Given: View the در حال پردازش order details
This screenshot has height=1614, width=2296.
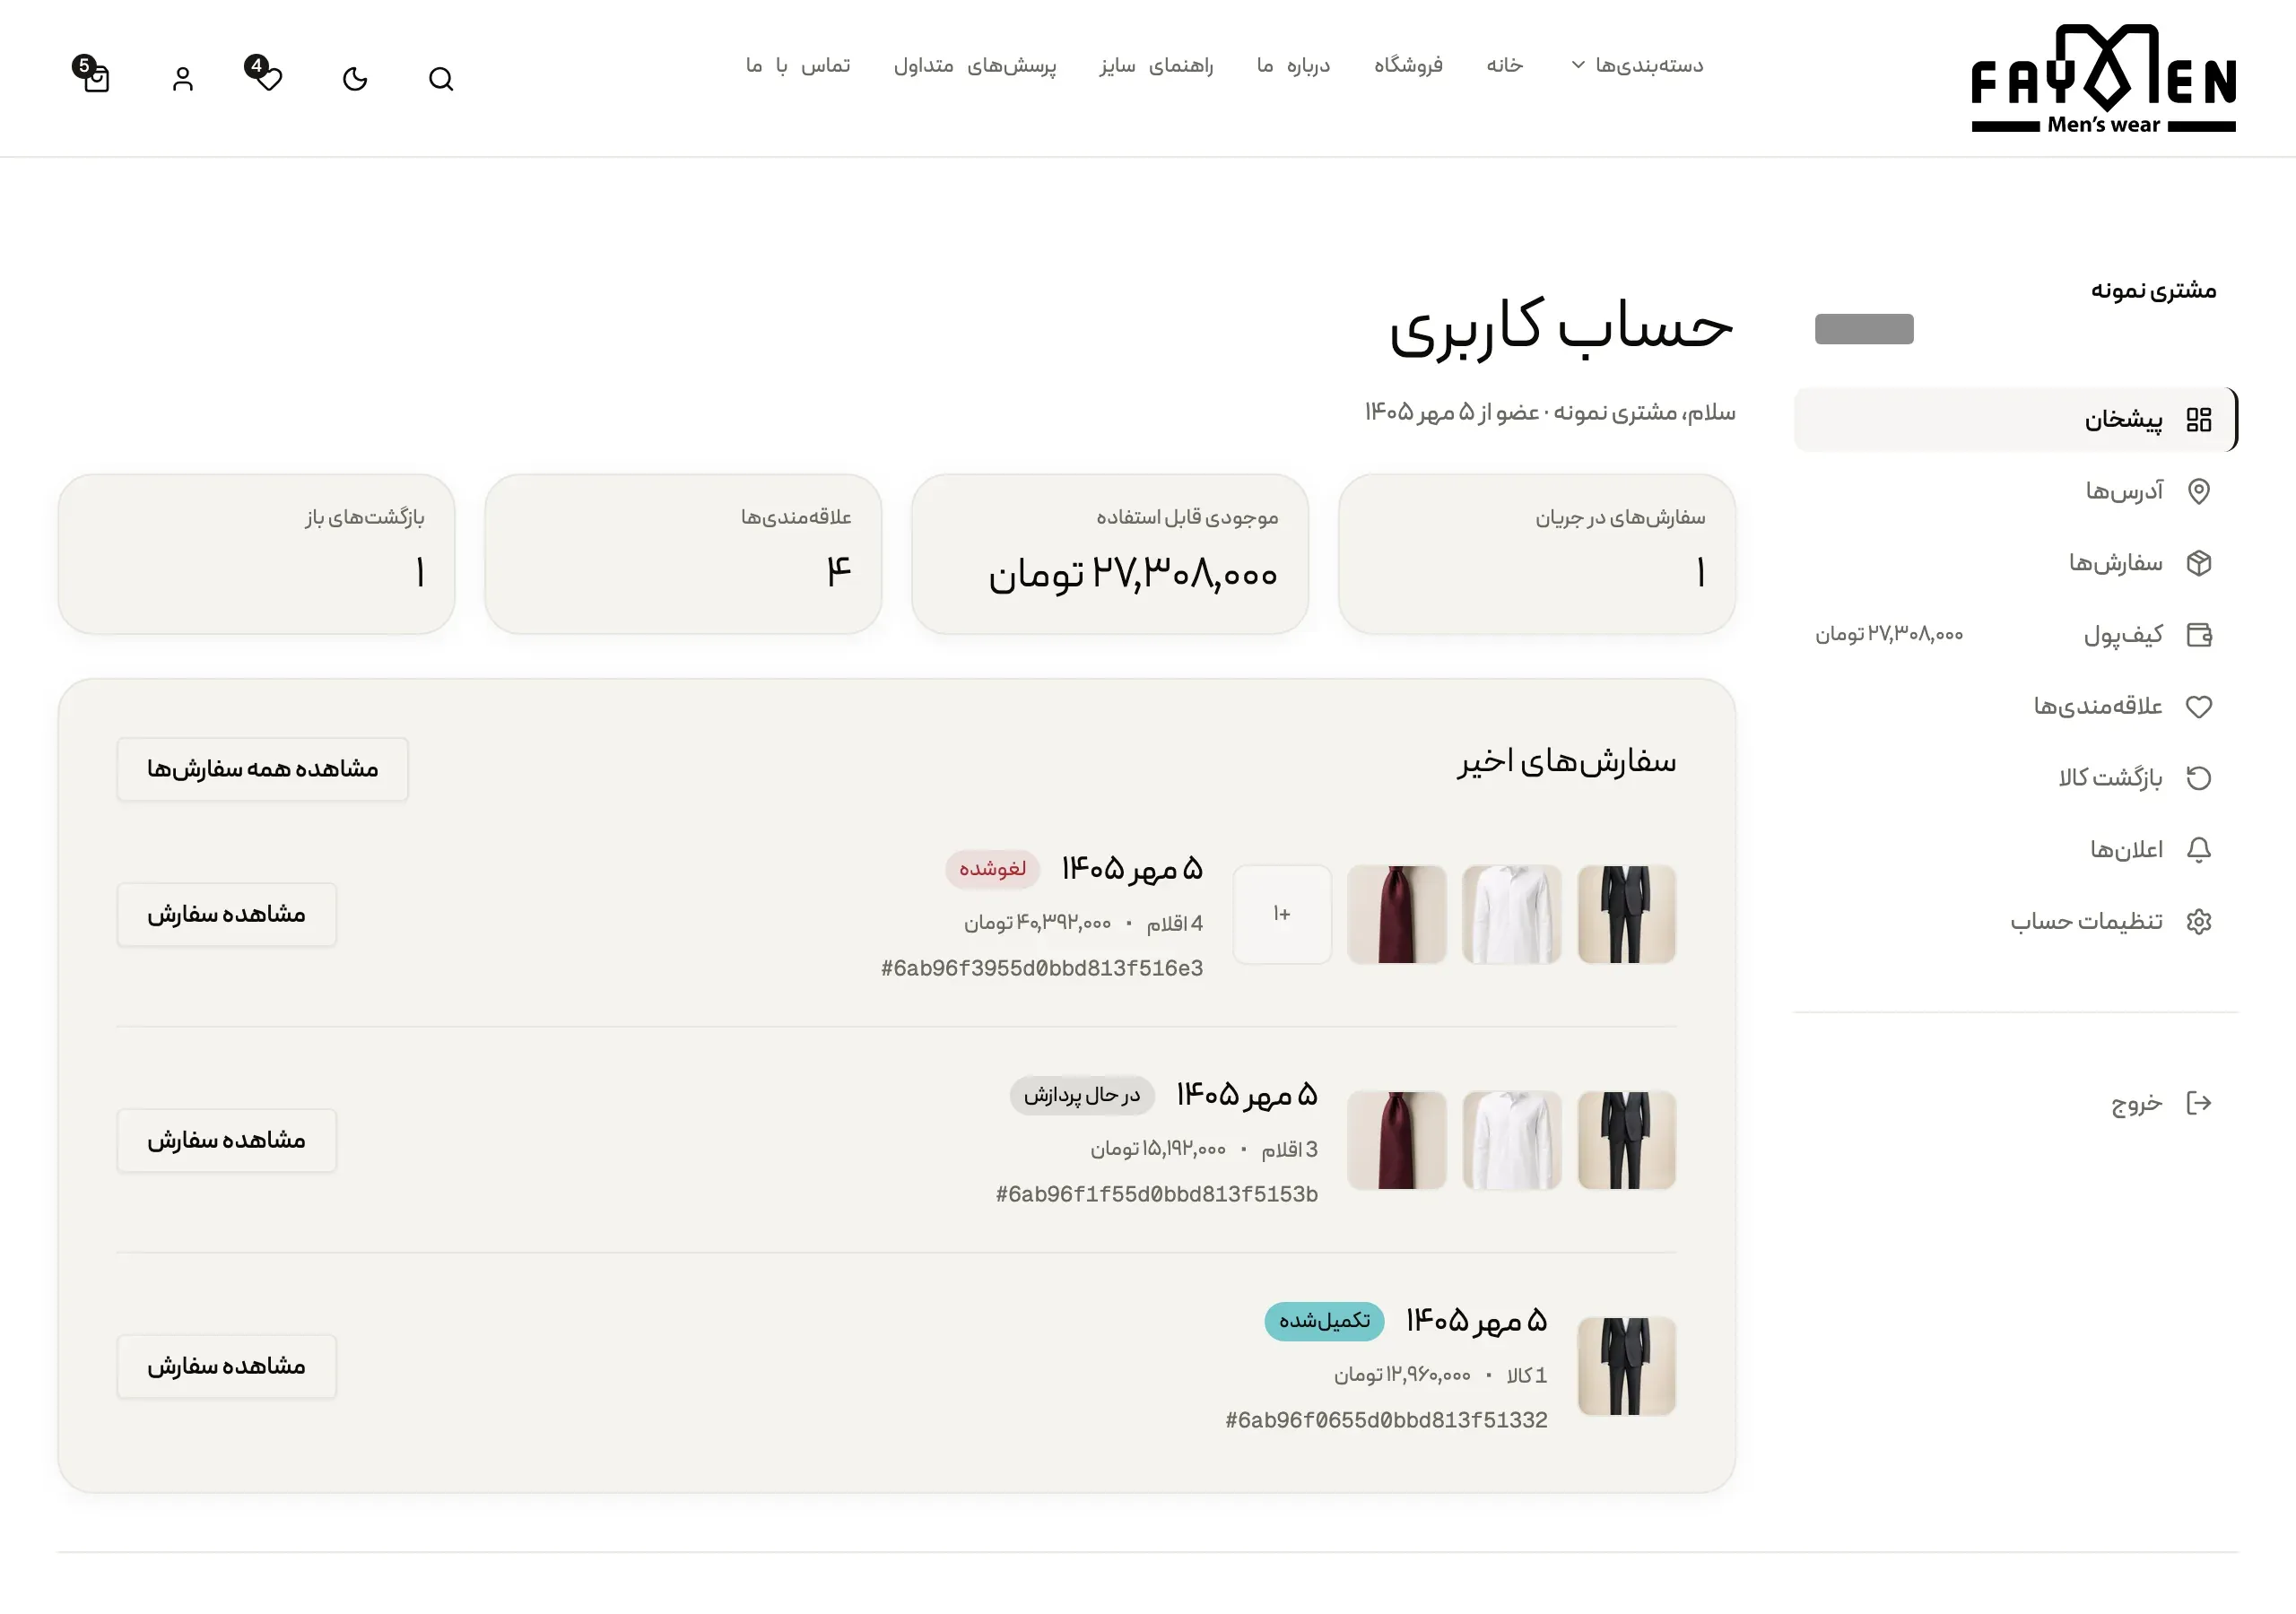Looking at the screenshot, I should [226, 1141].
